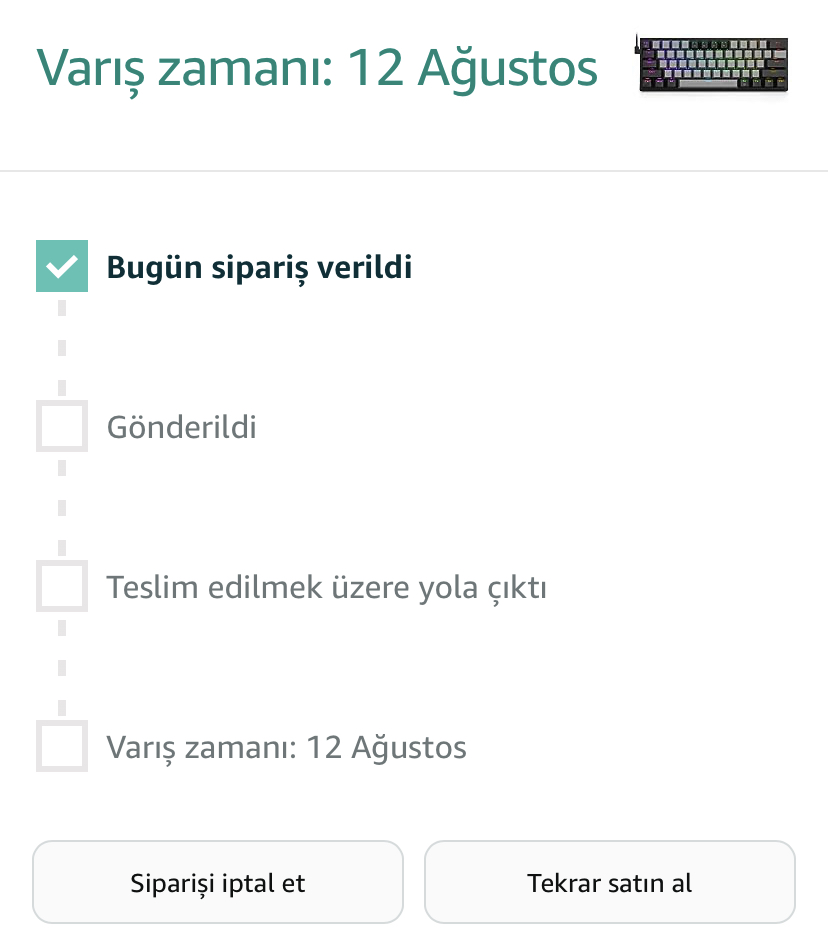This screenshot has height=930, width=828.
Task: Cancel the order with Siparişi iptal et
Action: tap(218, 882)
